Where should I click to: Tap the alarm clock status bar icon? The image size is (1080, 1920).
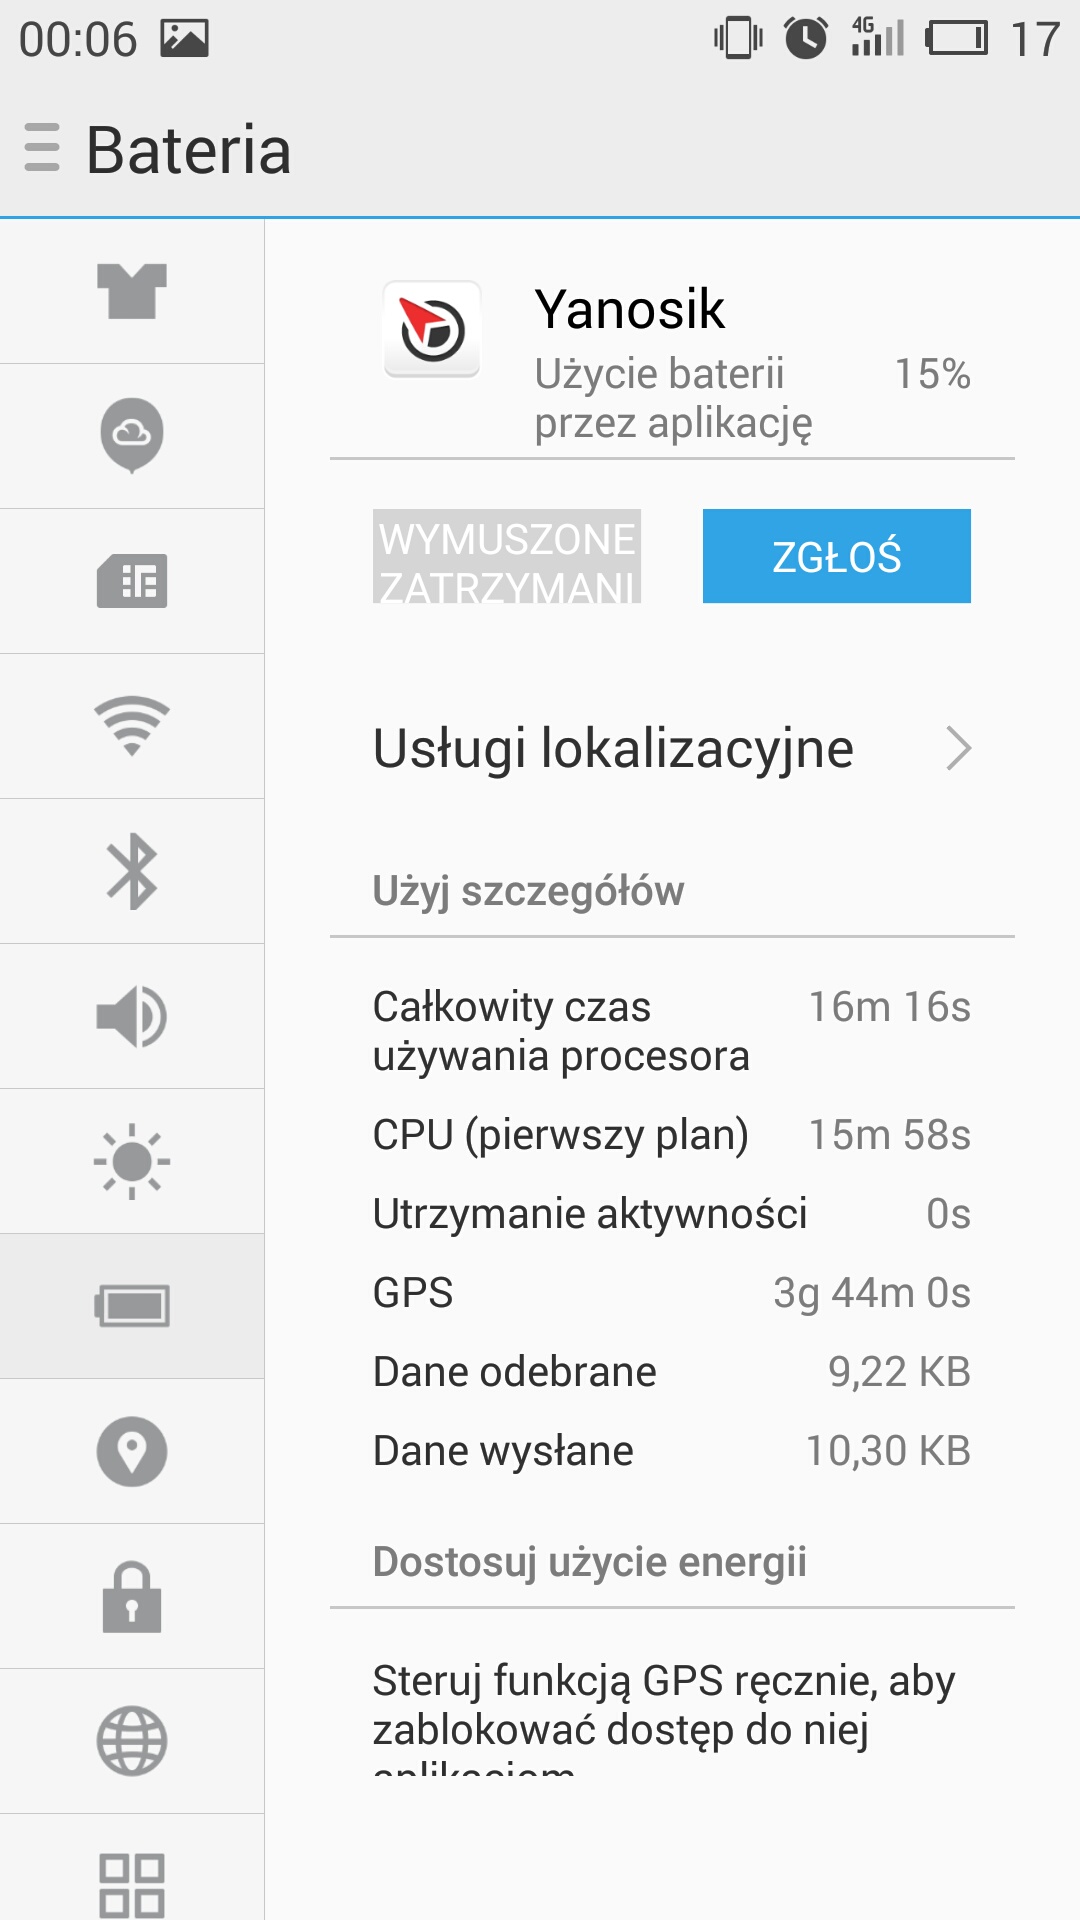[806, 39]
